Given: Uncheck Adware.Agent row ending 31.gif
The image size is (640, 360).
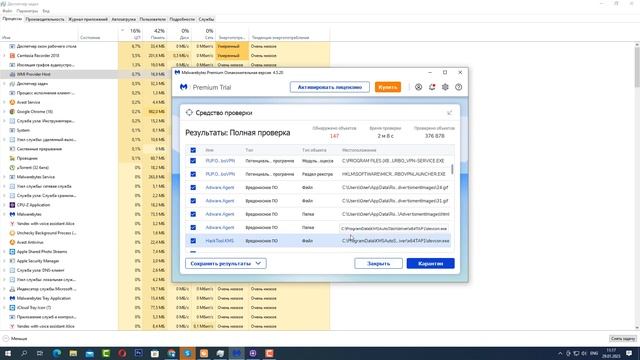Looking at the screenshot, I should point(193,201).
